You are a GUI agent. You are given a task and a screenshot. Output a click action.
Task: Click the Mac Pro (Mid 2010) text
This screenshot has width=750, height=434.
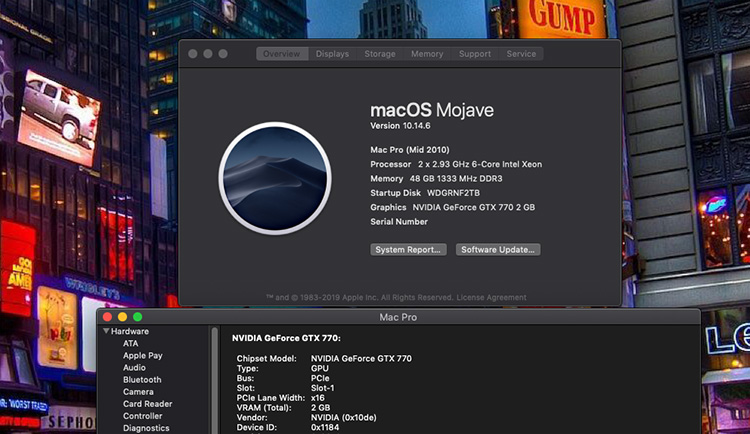409,150
